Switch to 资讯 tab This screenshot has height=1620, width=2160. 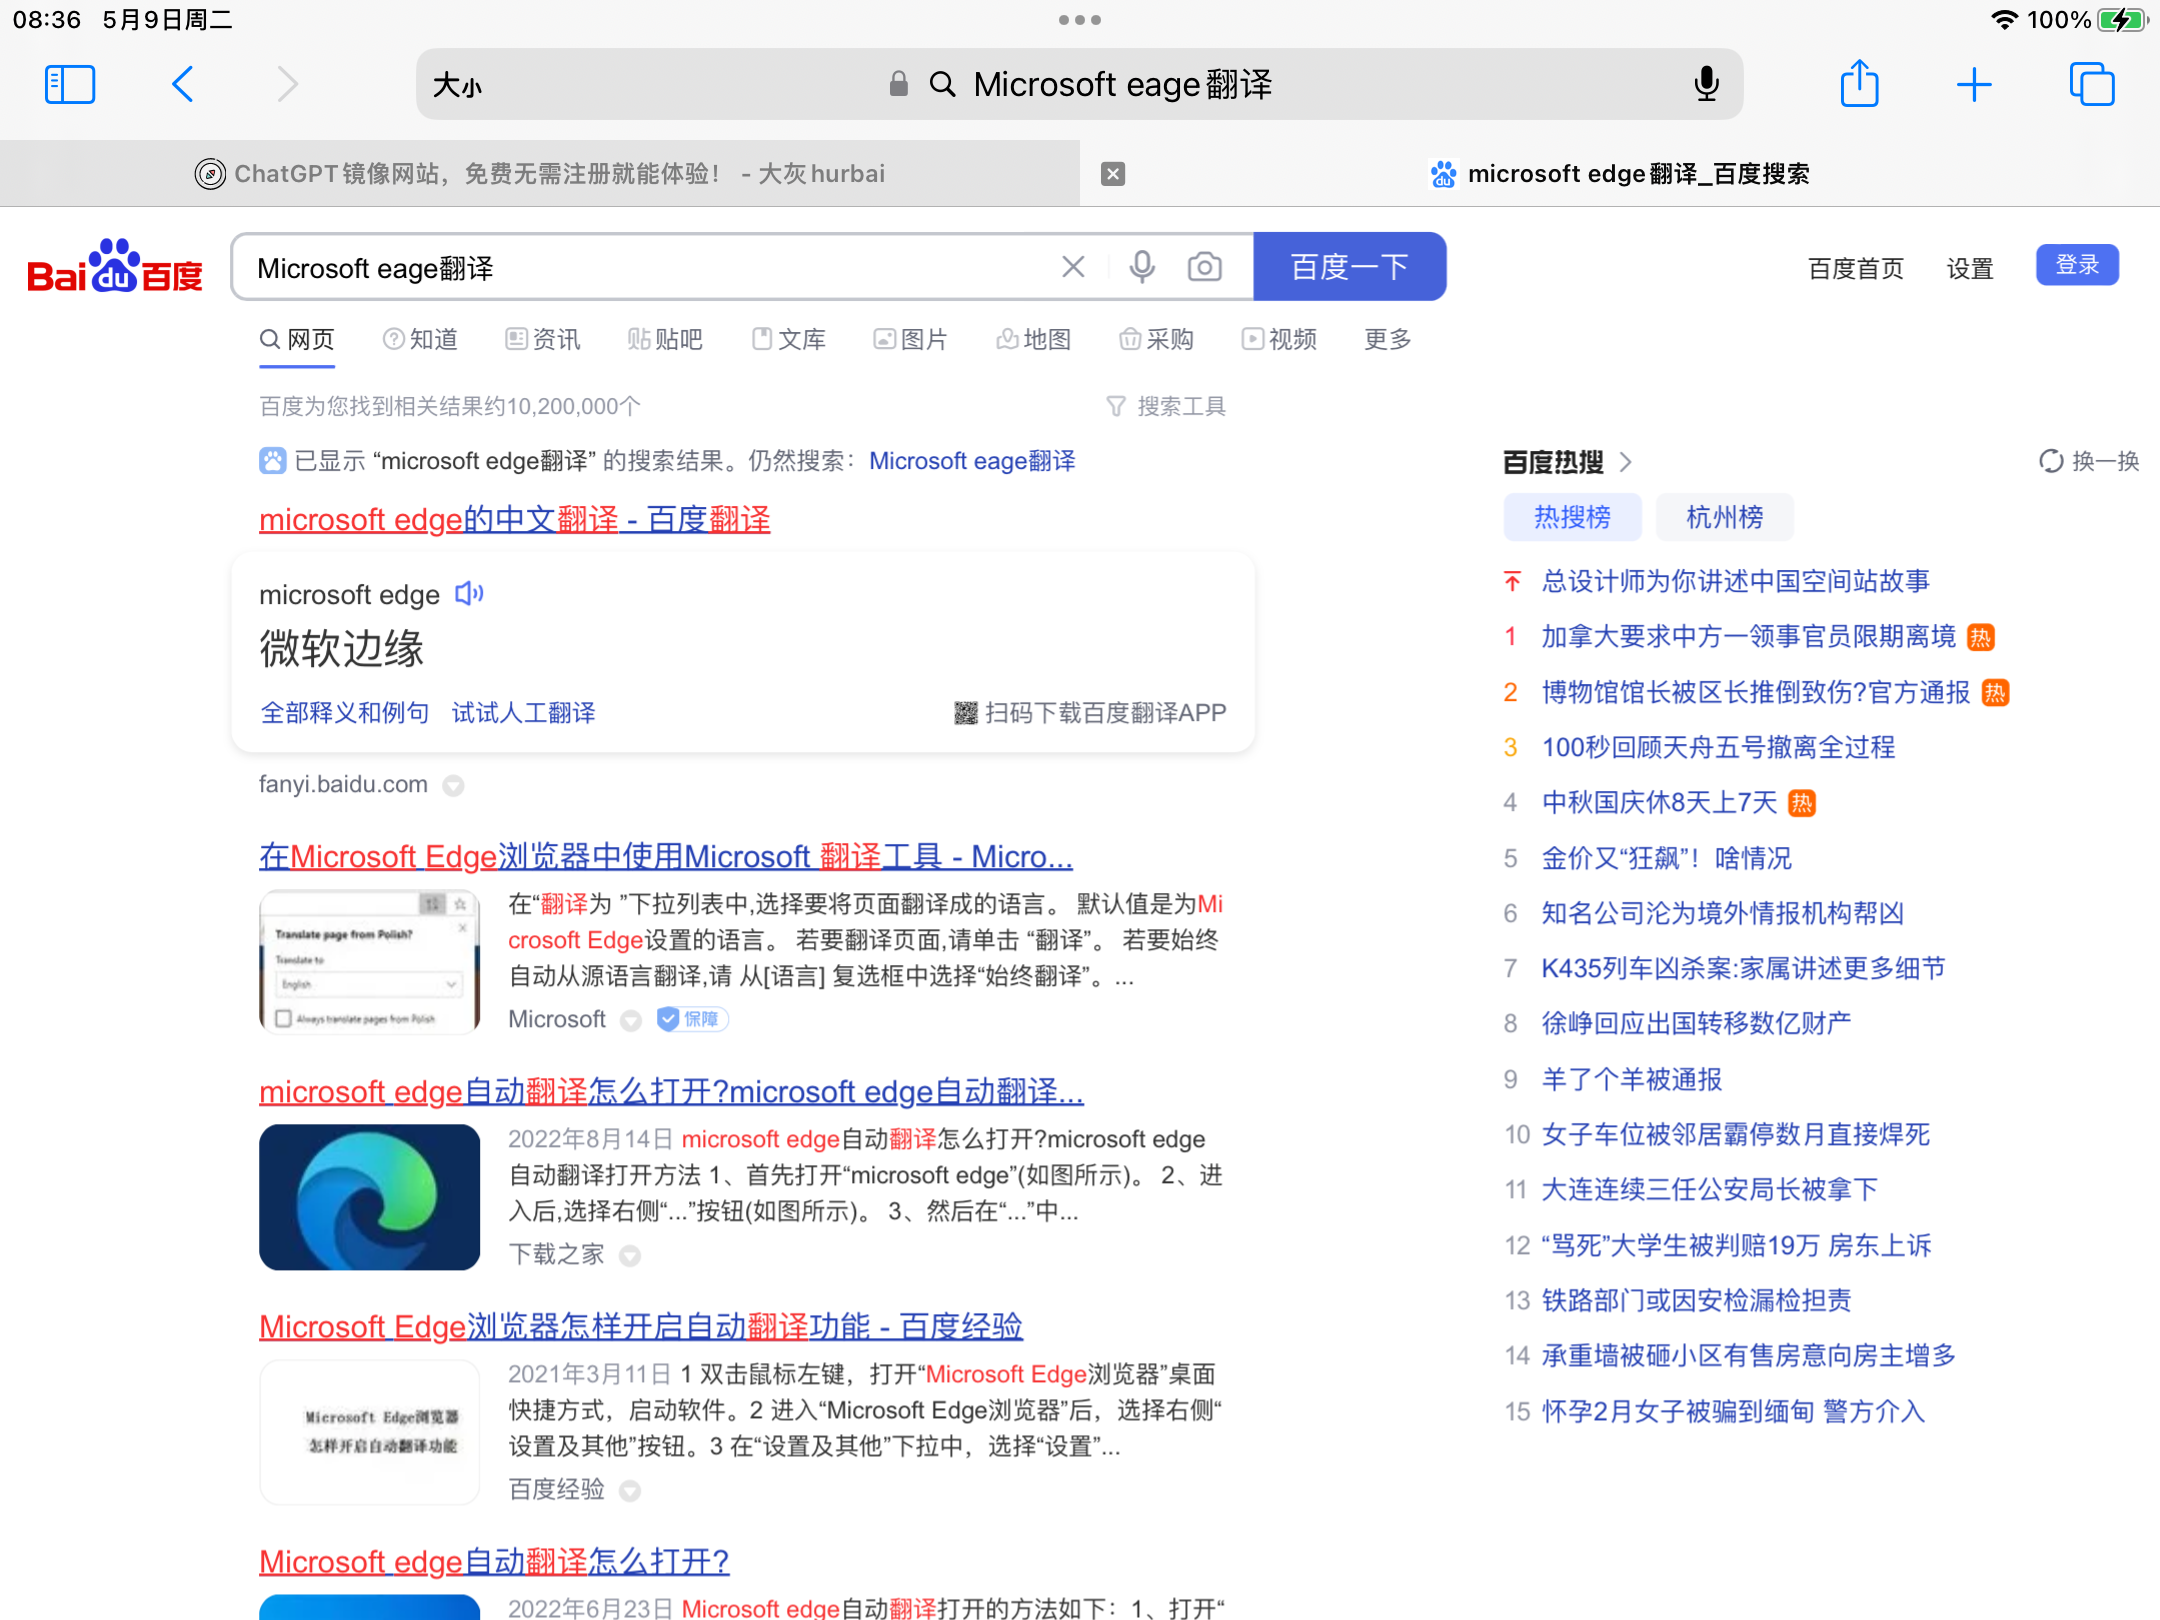[x=543, y=340]
